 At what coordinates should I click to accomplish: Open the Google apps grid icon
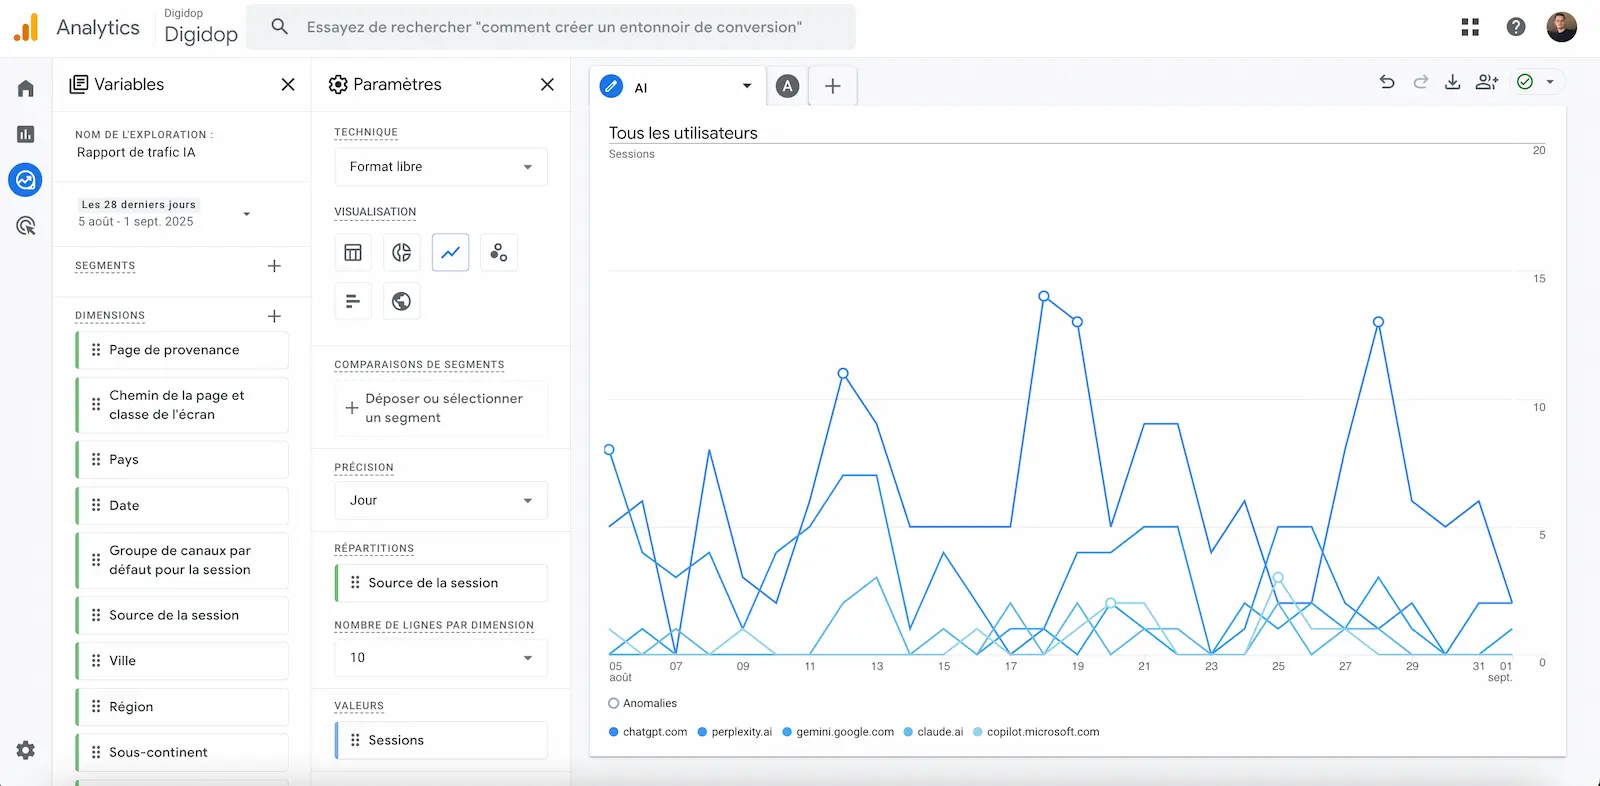1470,27
